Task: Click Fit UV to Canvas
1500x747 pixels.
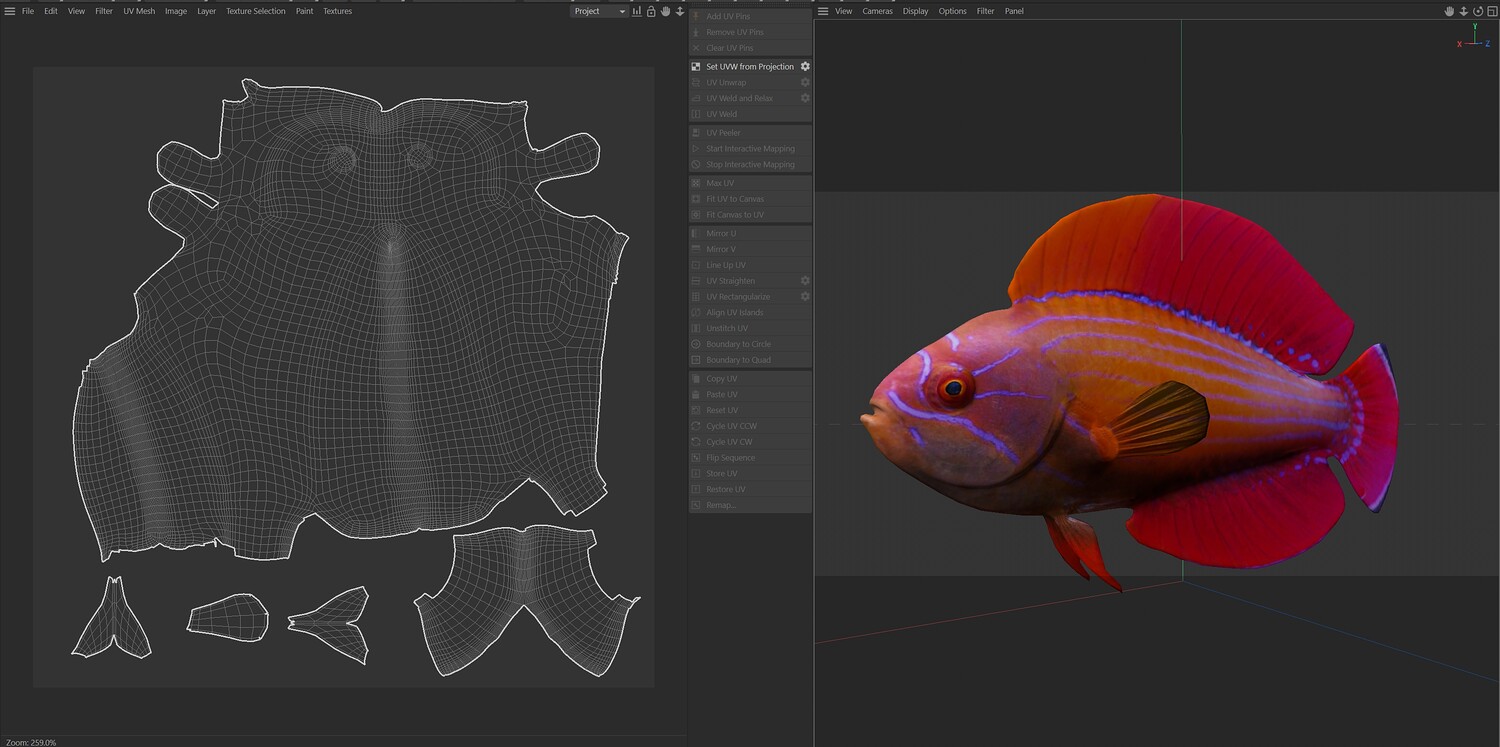Action: coord(735,199)
